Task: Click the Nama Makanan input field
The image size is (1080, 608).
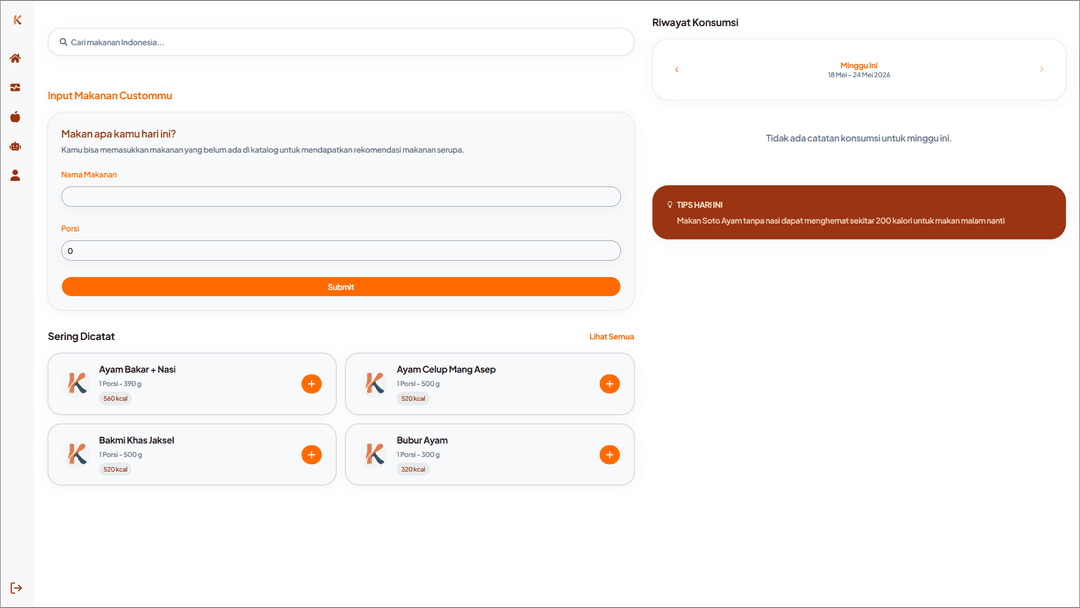Action: [341, 196]
